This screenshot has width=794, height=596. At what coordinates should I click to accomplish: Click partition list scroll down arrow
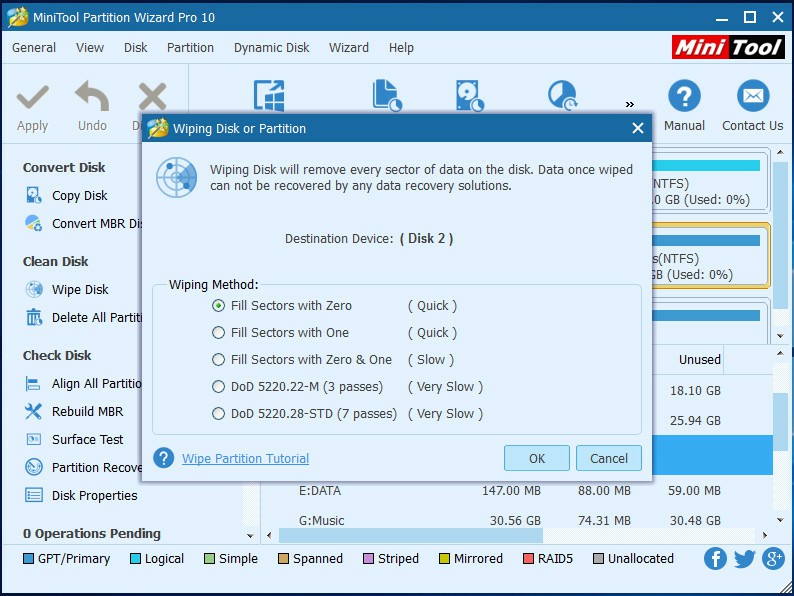pyautogui.click(x=780, y=520)
